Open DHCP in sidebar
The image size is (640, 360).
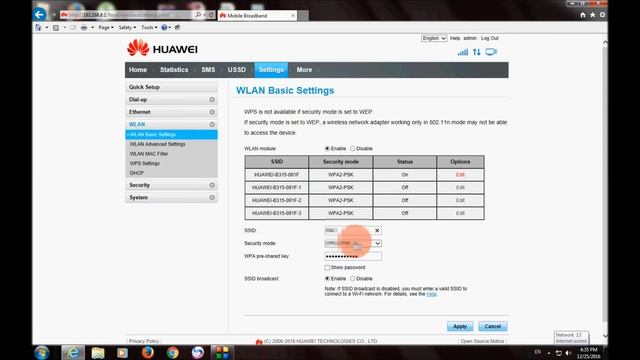137,173
